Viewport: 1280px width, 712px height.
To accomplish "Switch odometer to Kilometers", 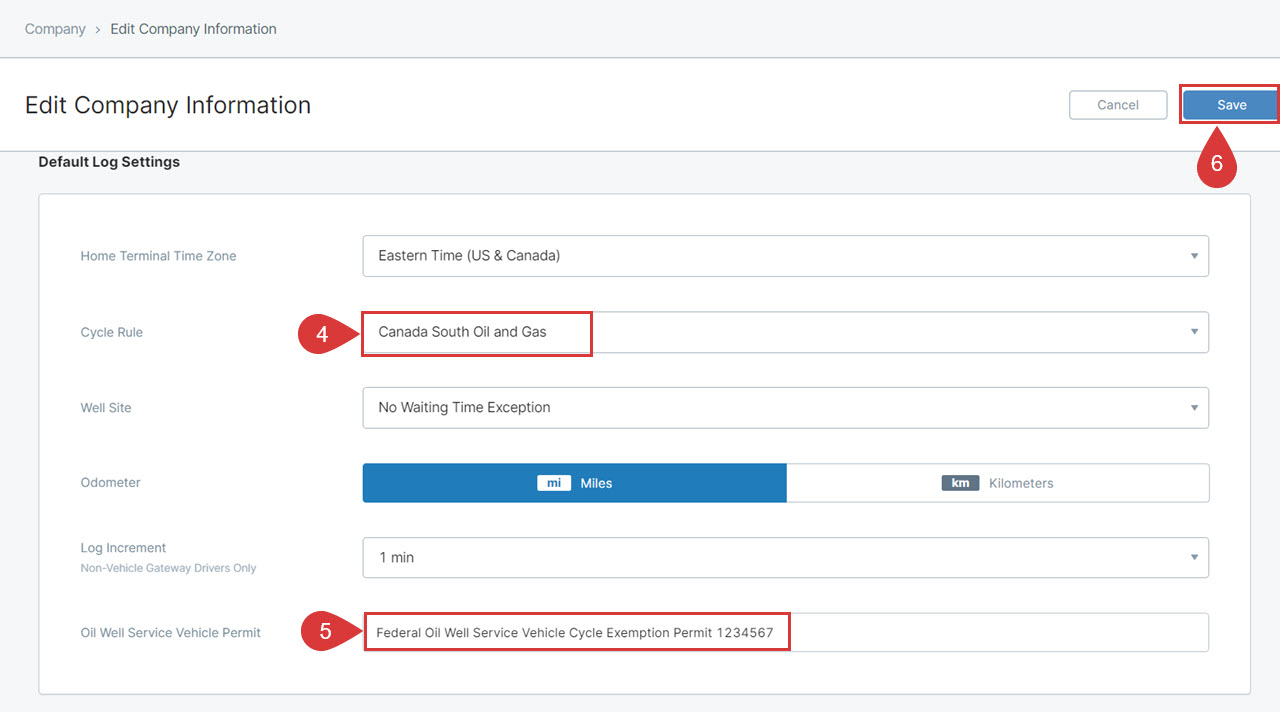I will [x=998, y=483].
